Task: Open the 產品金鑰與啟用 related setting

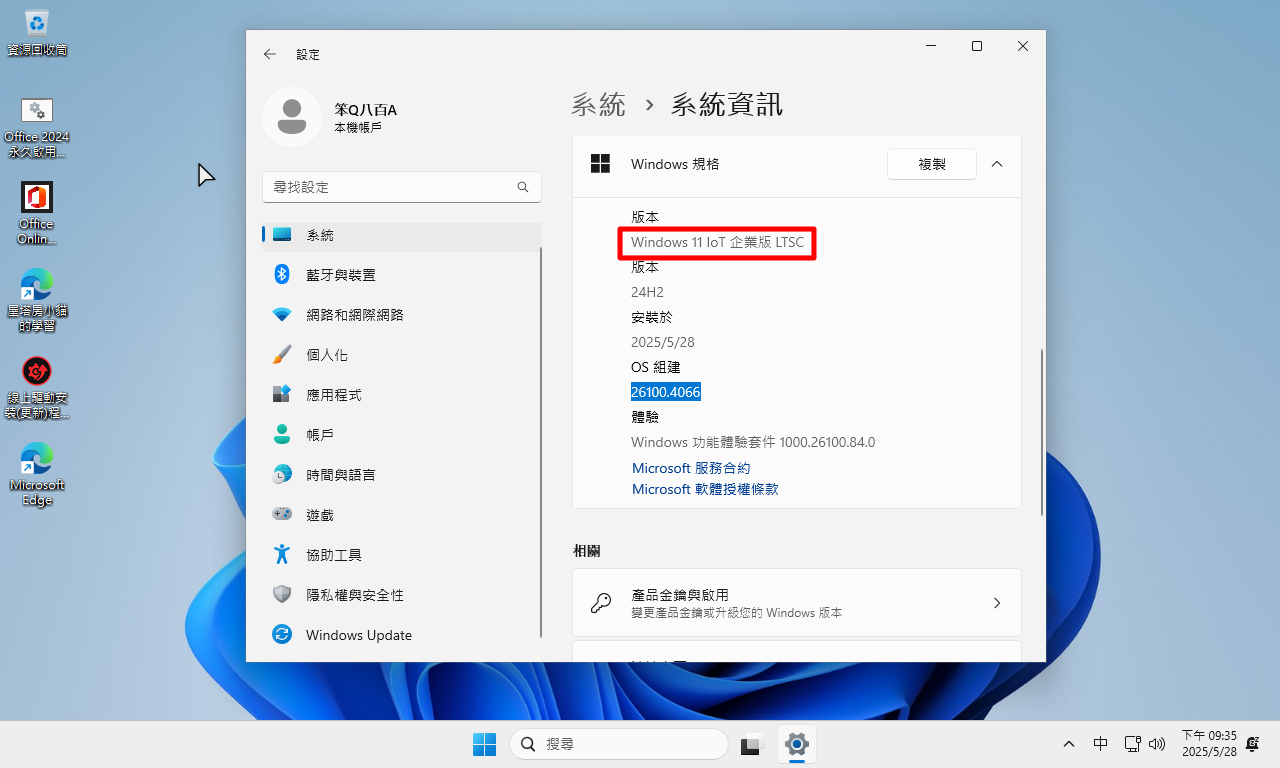Action: [x=797, y=603]
